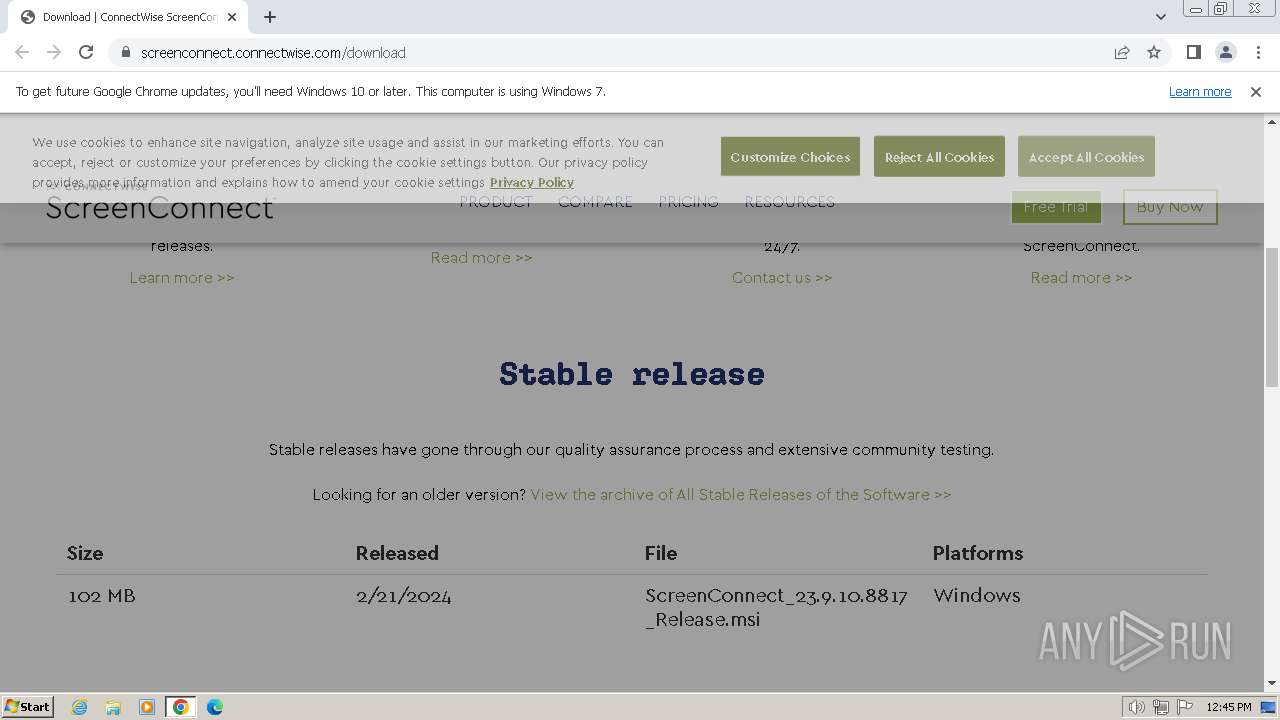Reload the page with refresh icon

tap(86, 52)
